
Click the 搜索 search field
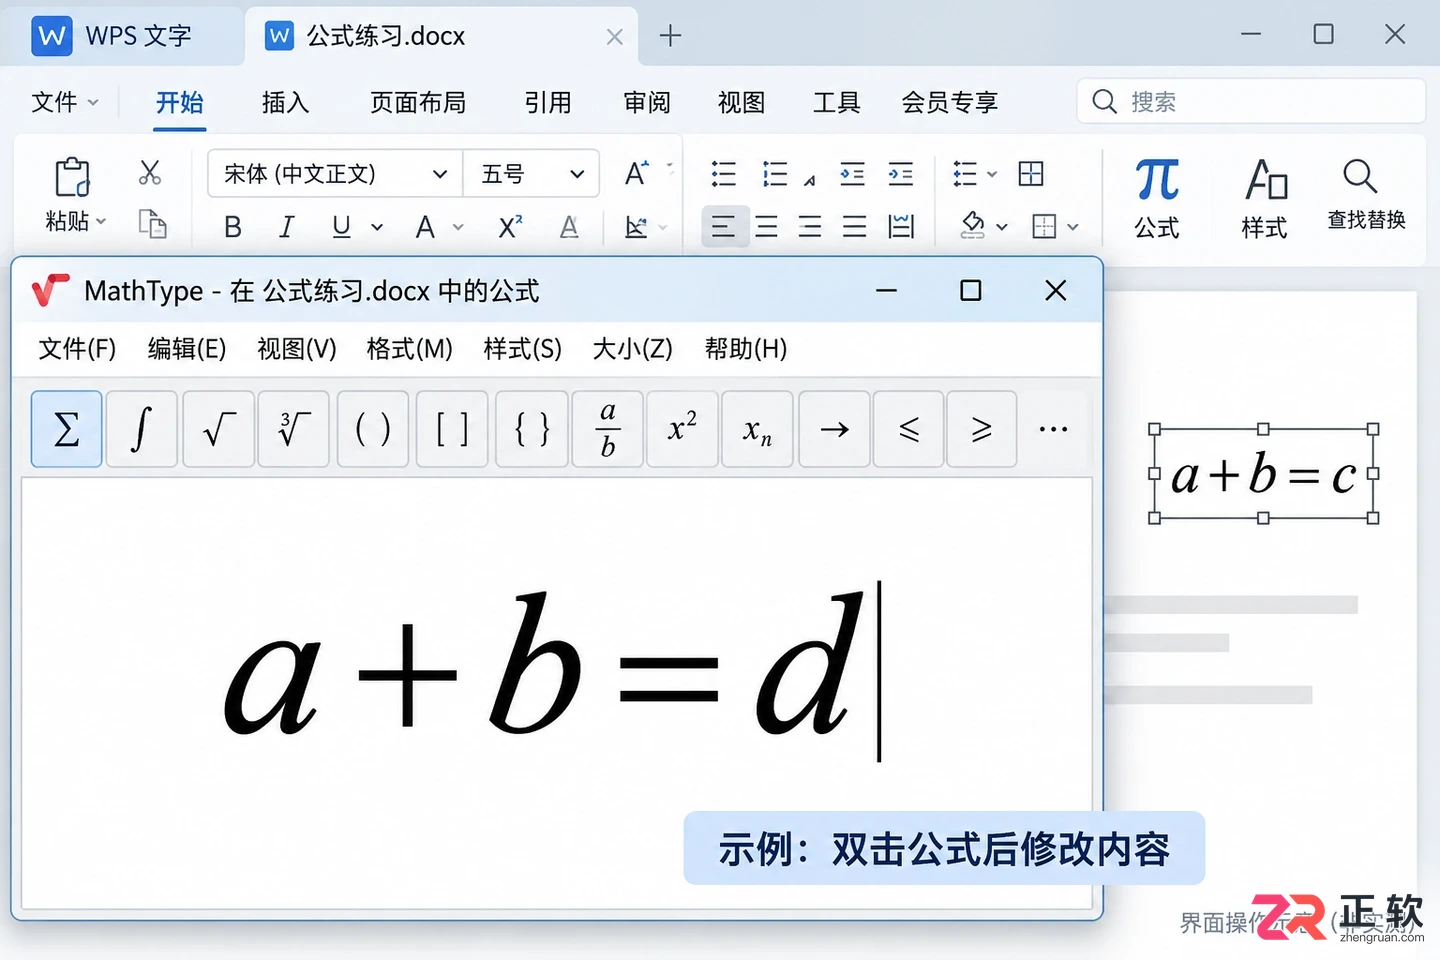pyautogui.click(x=1251, y=101)
